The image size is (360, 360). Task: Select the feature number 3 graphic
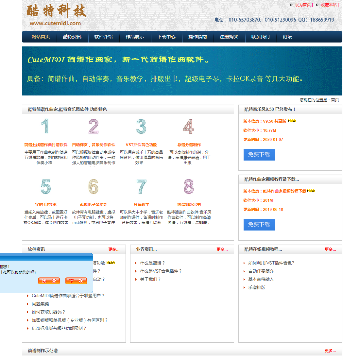tap(141, 127)
